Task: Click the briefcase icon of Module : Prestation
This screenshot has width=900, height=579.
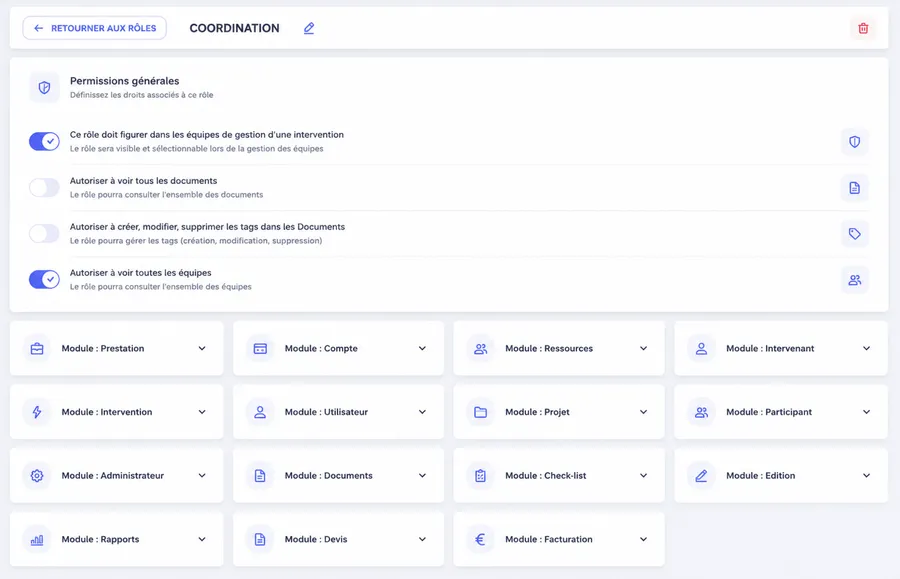Action: (x=37, y=348)
